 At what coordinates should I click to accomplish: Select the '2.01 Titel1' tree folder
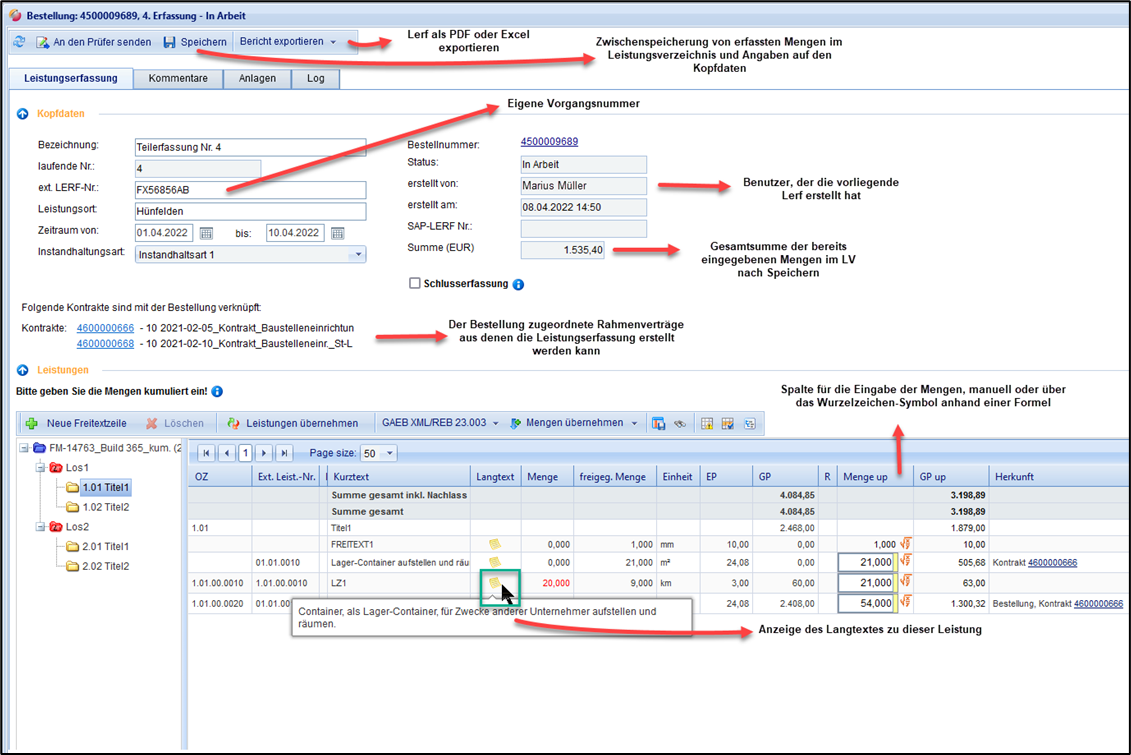(x=104, y=546)
